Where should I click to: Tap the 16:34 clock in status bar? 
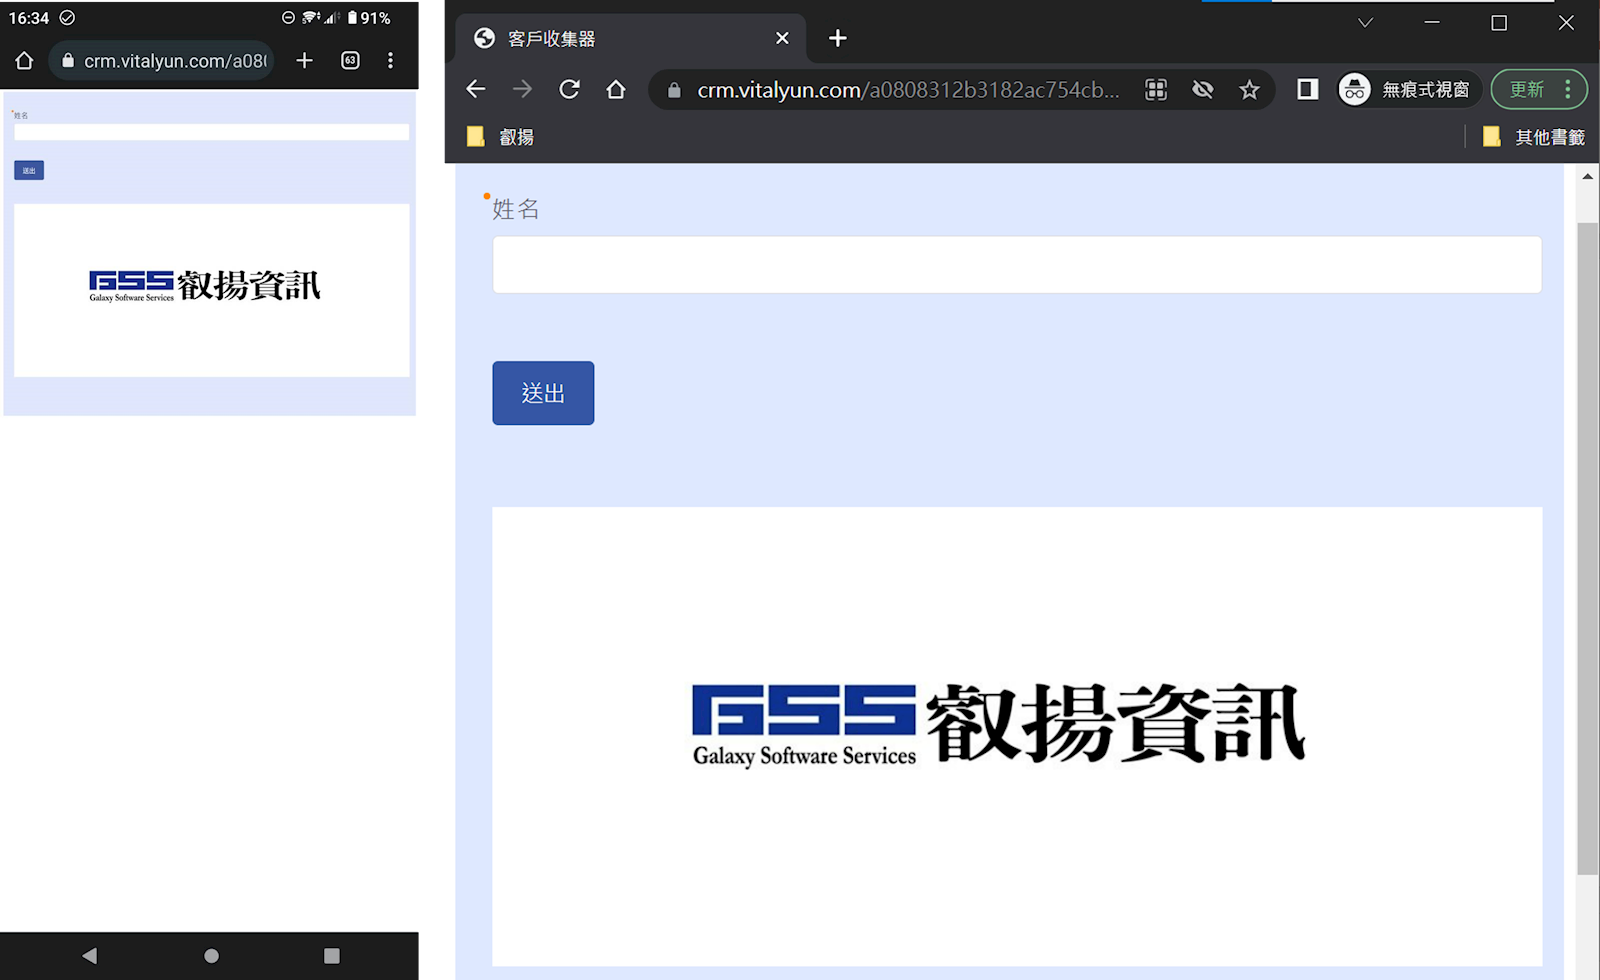29,18
